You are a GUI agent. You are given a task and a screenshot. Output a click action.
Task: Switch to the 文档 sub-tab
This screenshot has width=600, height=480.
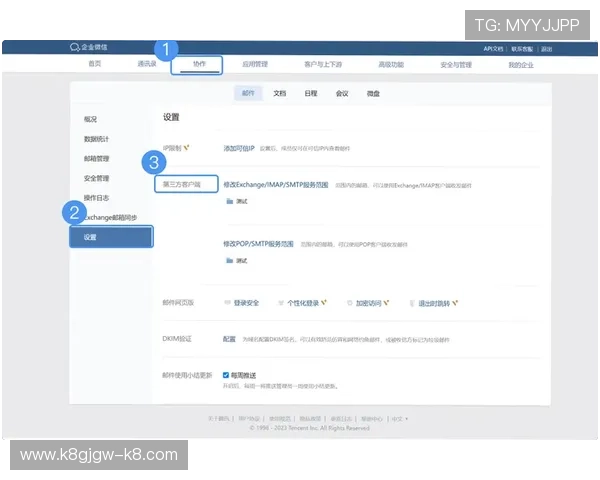(280, 93)
